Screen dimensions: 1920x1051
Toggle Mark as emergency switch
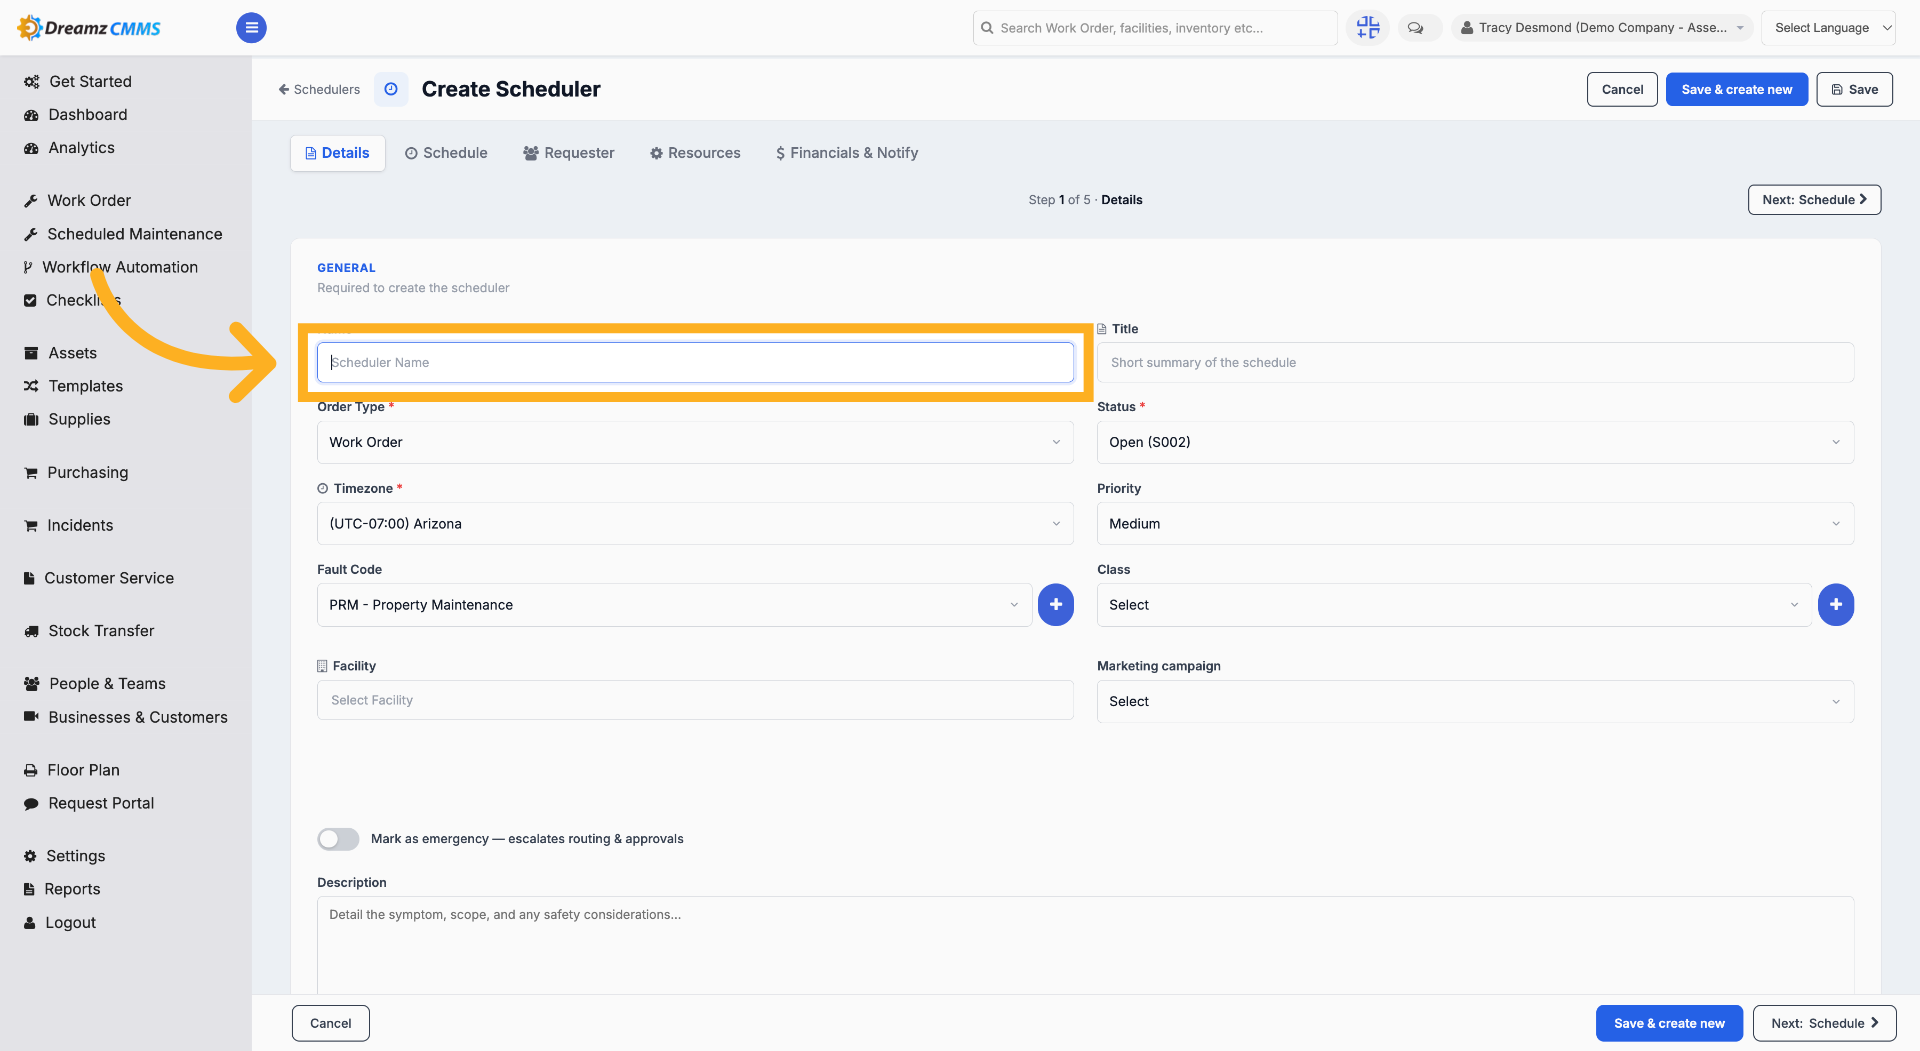coord(338,839)
